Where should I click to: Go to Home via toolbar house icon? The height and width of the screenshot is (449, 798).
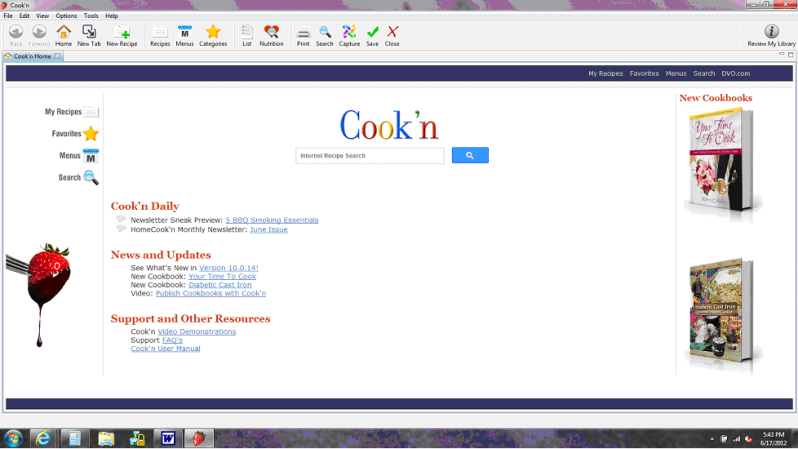pyautogui.click(x=64, y=35)
